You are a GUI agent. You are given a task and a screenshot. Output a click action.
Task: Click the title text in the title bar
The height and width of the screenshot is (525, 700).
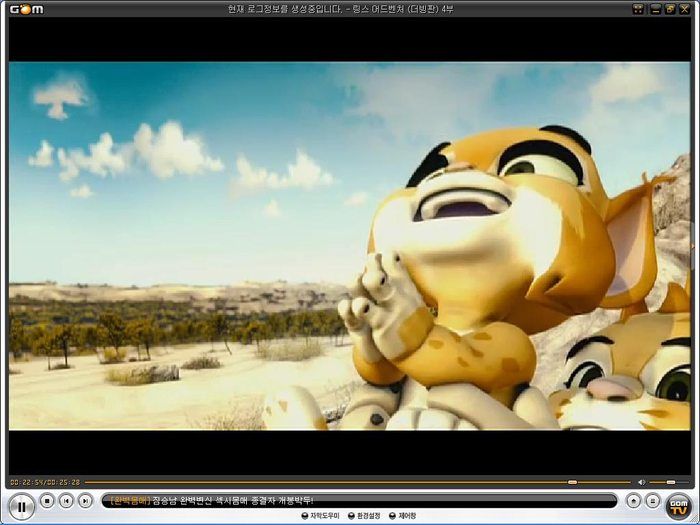tap(341, 9)
